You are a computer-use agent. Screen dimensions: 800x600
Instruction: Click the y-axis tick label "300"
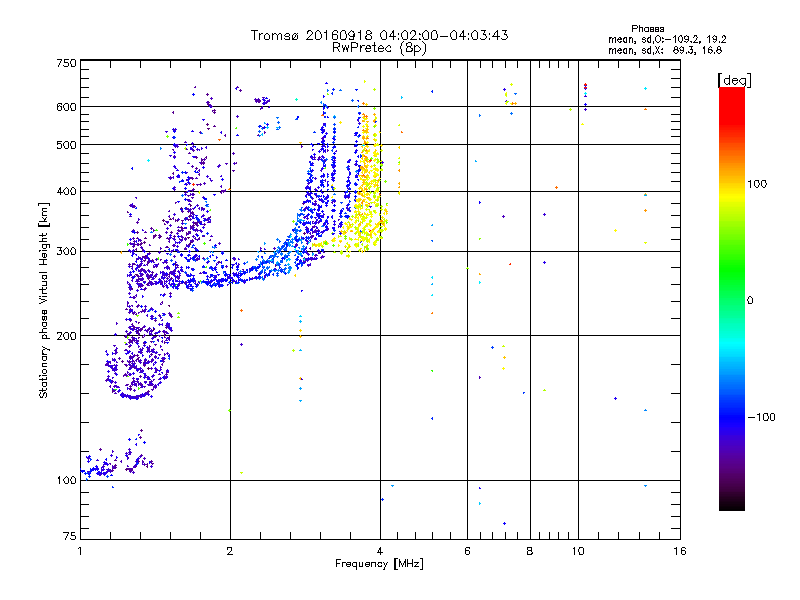(66, 251)
